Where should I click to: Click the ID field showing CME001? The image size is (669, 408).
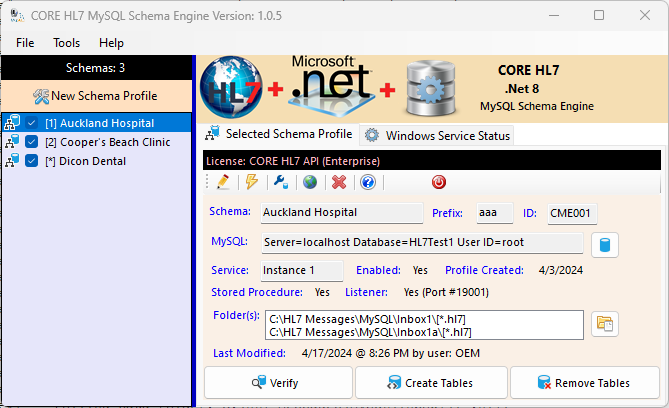572,213
